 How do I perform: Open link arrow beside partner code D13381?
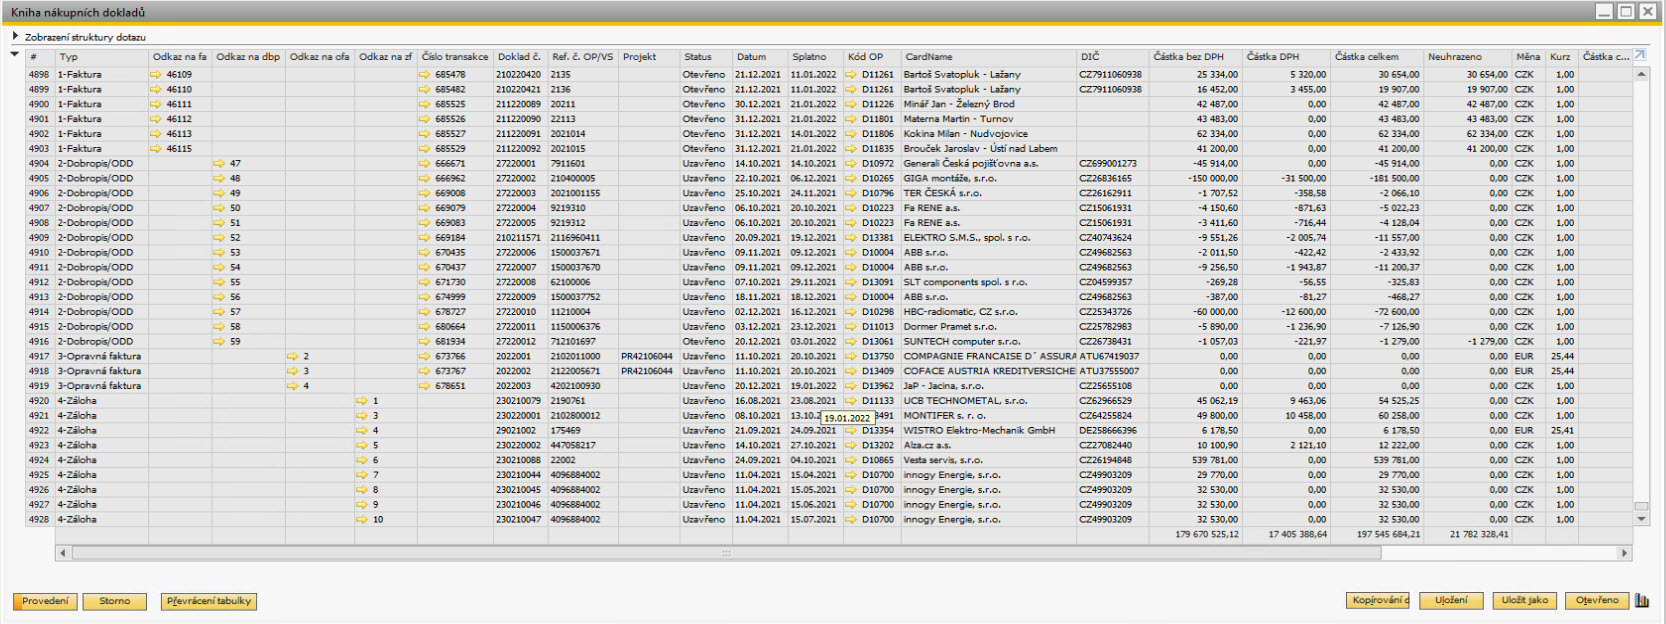pyautogui.click(x=851, y=238)
